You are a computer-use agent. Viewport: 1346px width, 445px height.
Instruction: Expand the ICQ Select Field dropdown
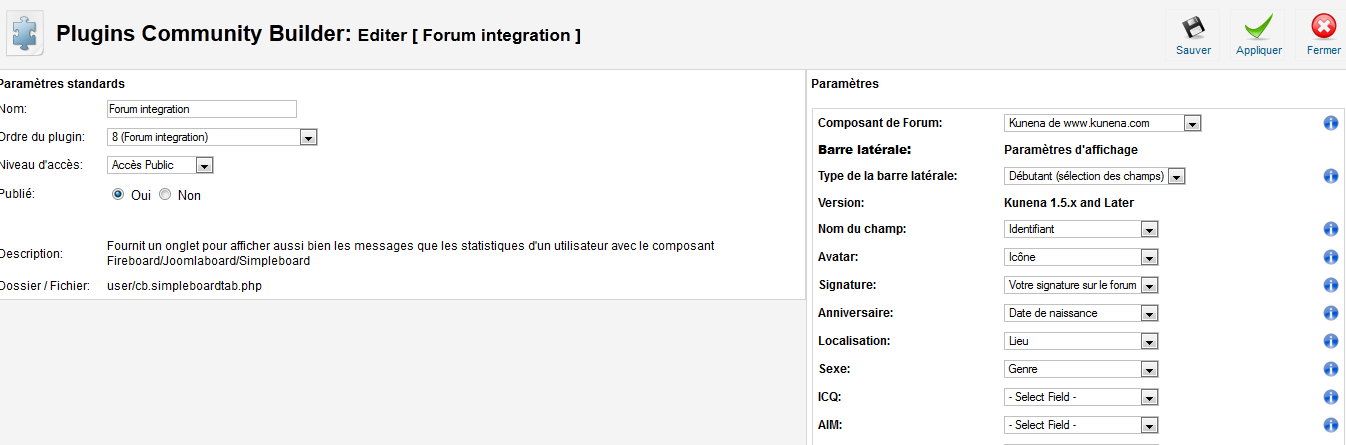click(x=1081, y=397)
